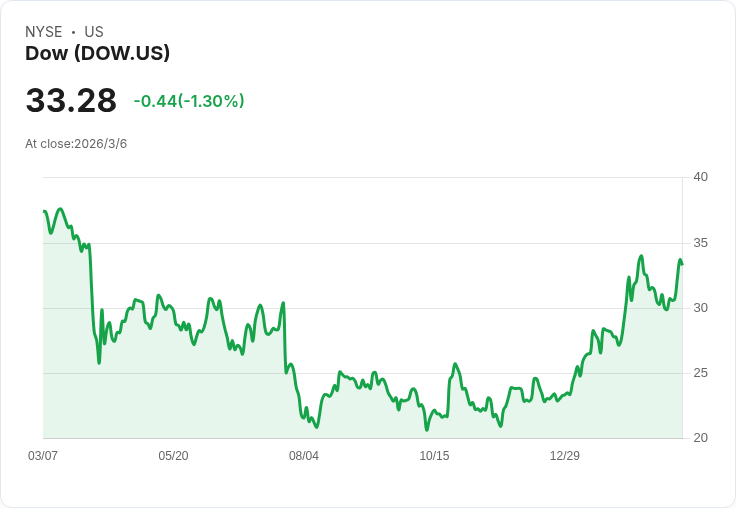
Task: Click the leftmost starting point of the price line
Action: pos(44,212)
